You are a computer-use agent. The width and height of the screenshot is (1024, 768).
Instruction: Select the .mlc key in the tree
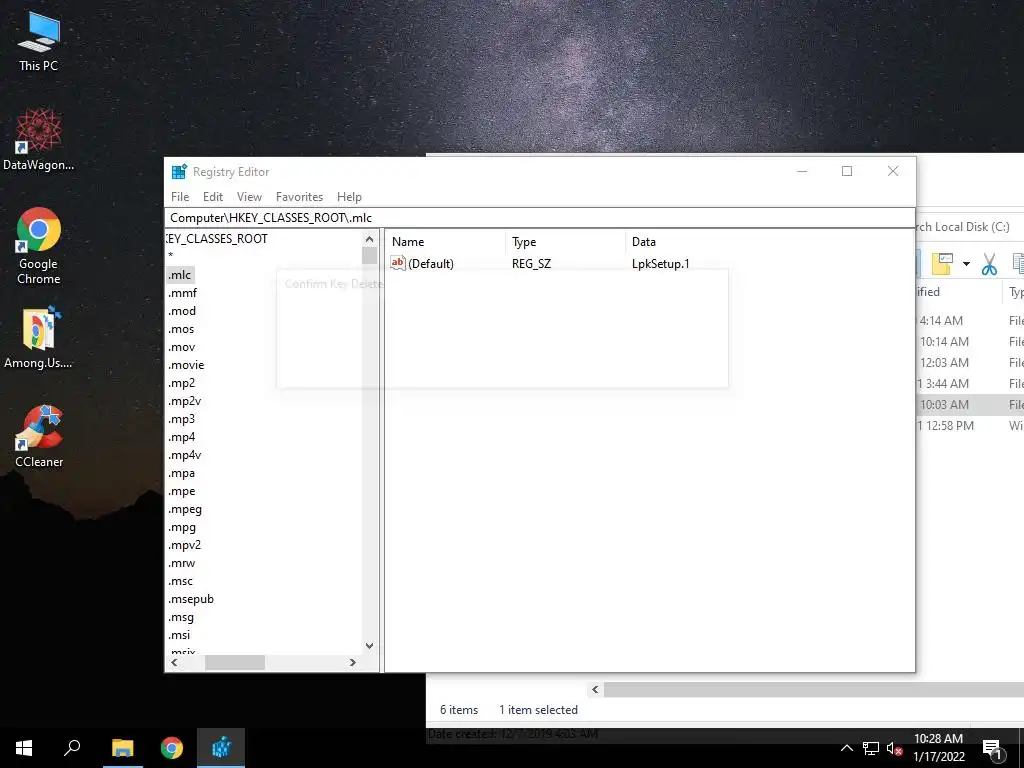tap(180, 275)
